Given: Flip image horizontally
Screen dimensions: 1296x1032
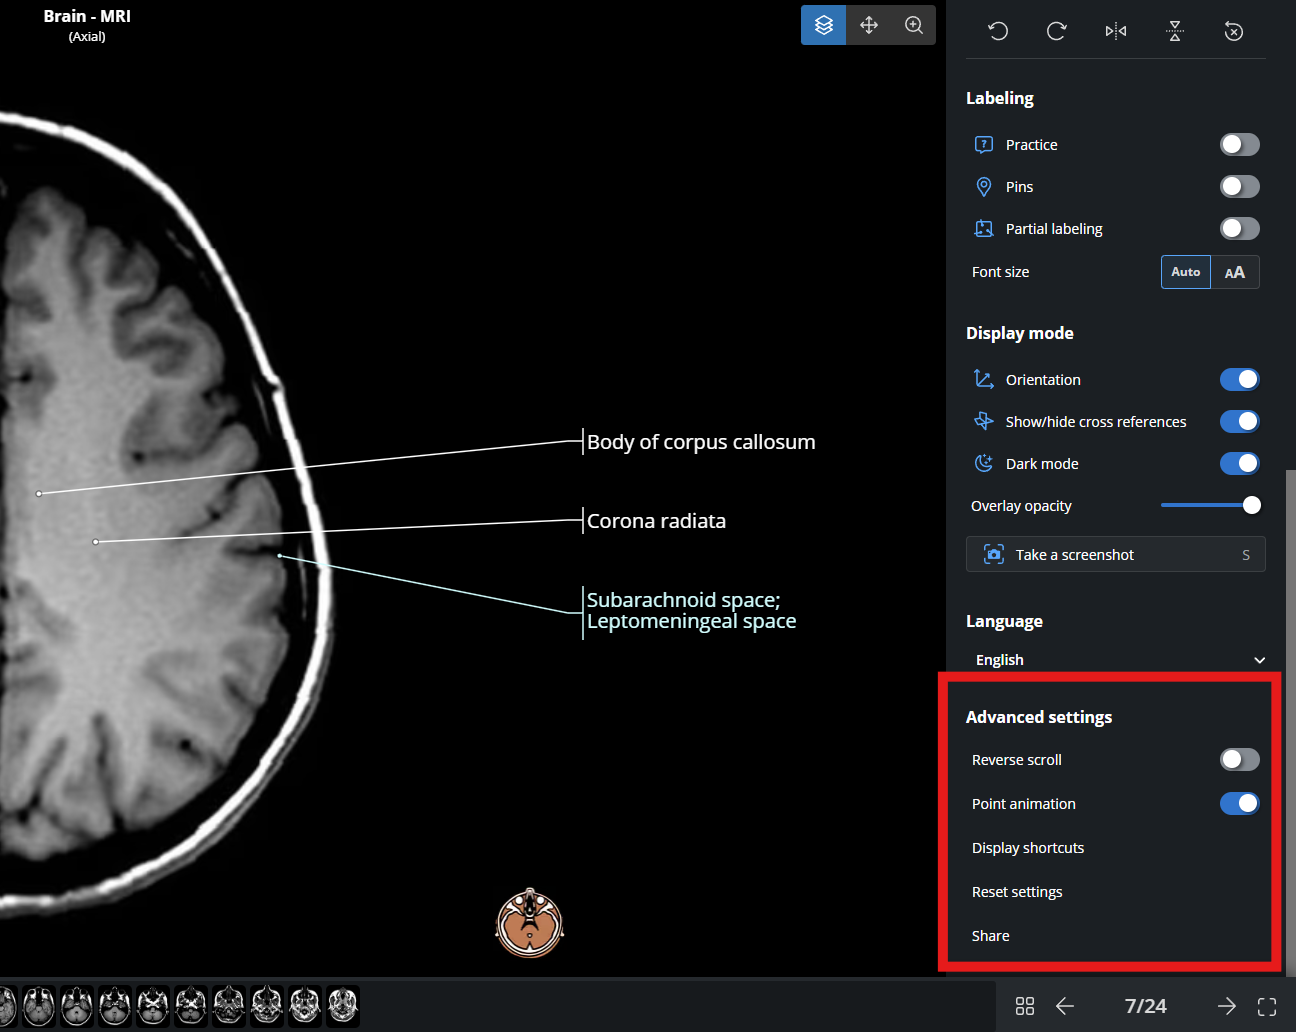Looking at the screenshot, I should pyautogui.click(x=1116, y=31).
